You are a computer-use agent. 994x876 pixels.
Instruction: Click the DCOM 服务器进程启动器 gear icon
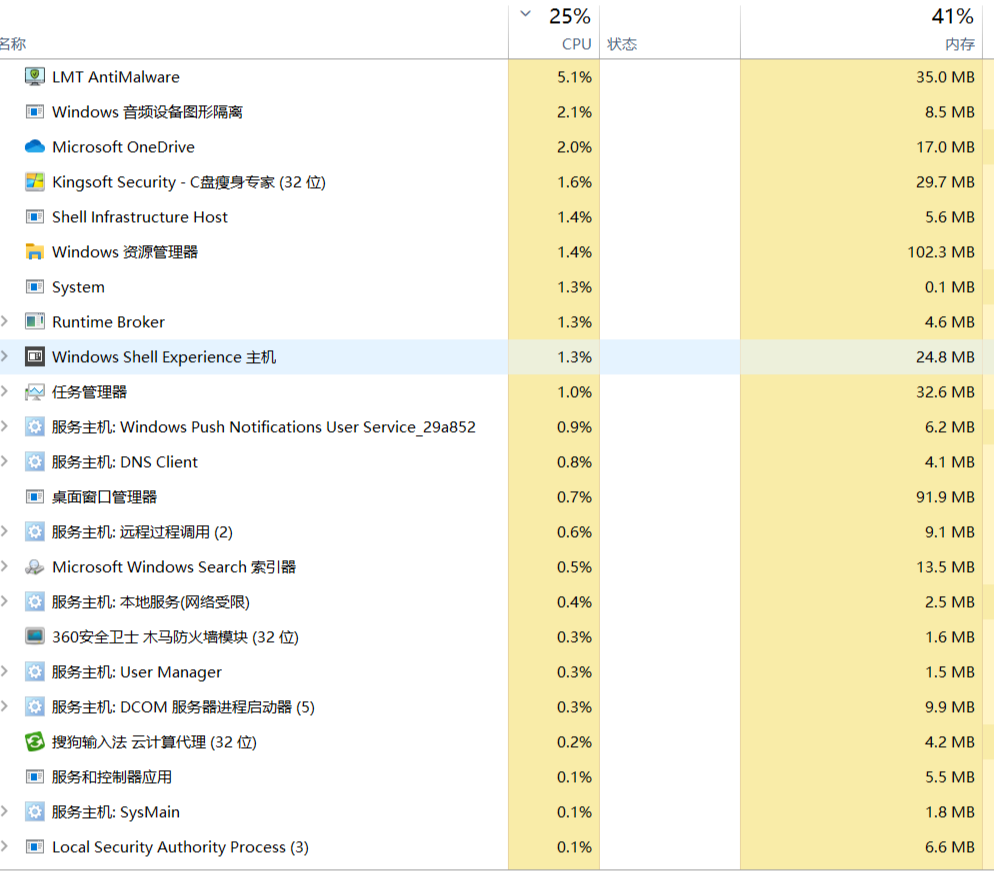coord(35,706)
